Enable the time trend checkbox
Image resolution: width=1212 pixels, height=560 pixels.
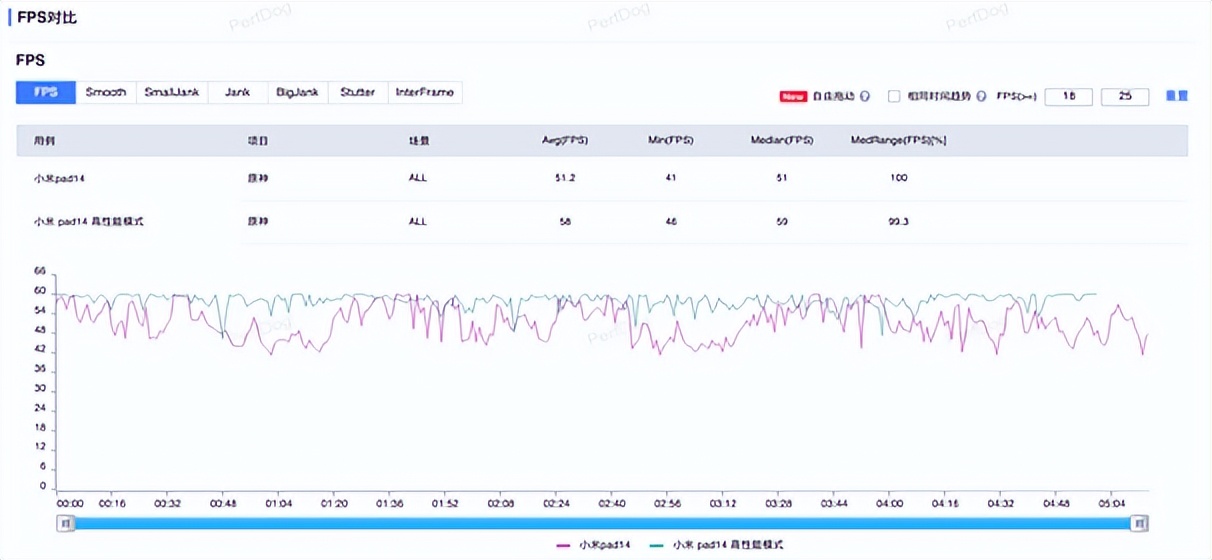(895, 97)
